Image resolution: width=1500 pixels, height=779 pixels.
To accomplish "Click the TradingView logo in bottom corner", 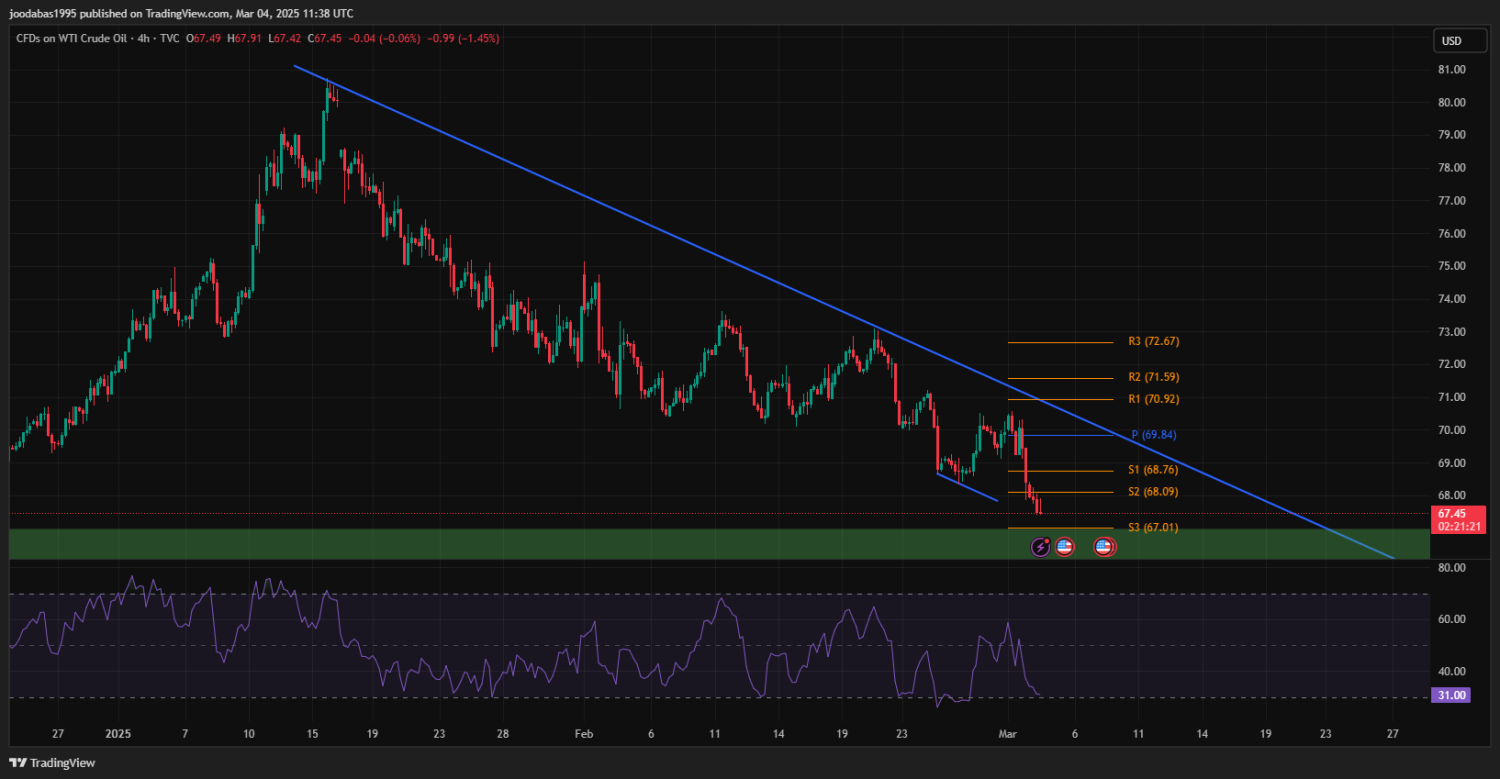I will pyautogui.click(x=52, y=763).
